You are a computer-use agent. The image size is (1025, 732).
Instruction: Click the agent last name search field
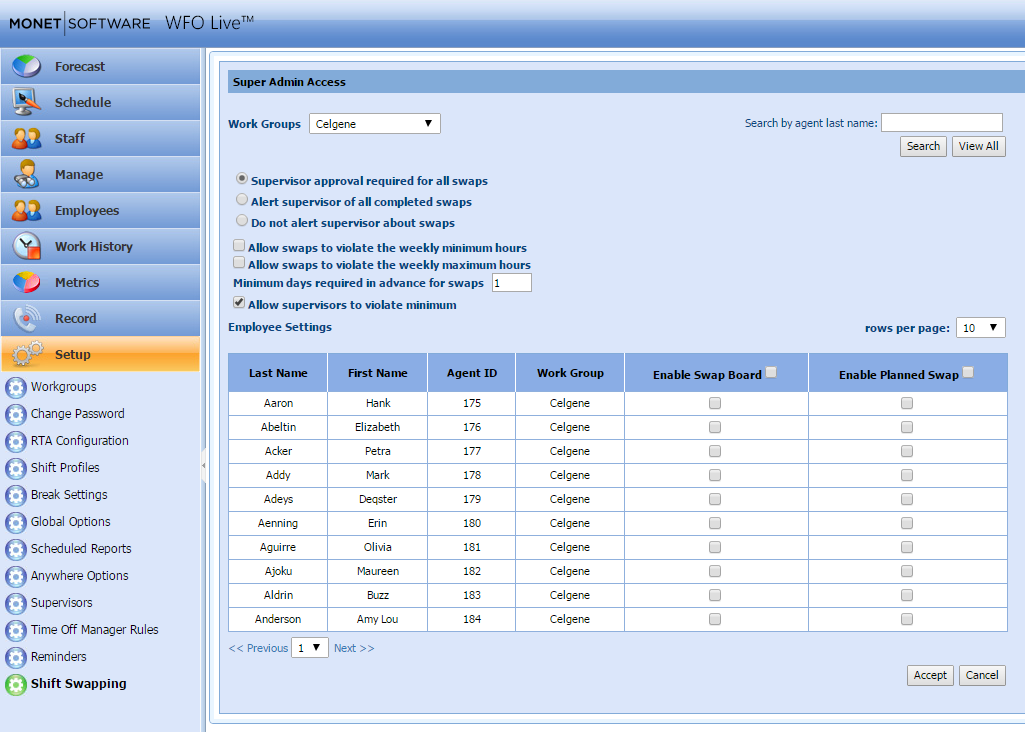[941, 123]
